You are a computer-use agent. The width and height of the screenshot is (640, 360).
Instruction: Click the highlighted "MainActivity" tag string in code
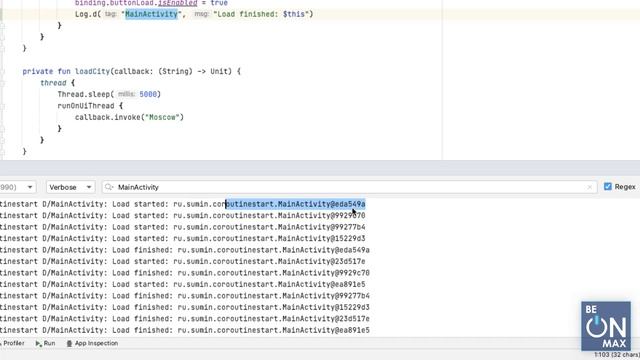pos(151,14)
